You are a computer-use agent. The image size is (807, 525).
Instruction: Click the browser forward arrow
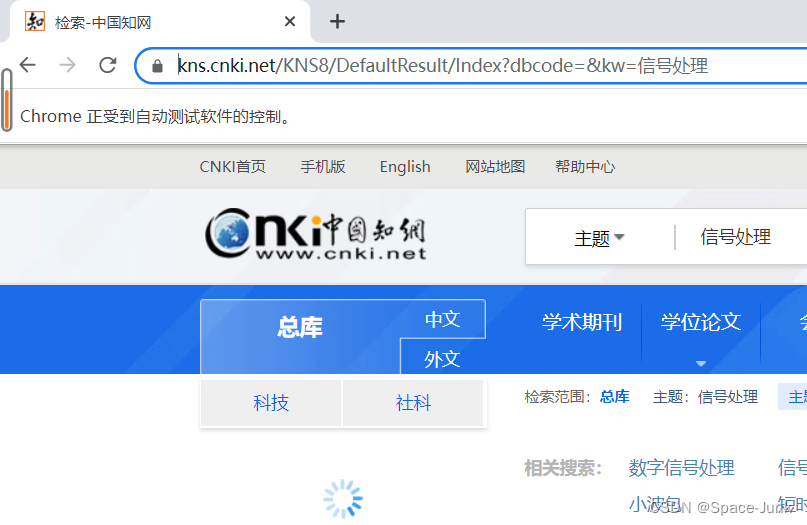(67, 65)
